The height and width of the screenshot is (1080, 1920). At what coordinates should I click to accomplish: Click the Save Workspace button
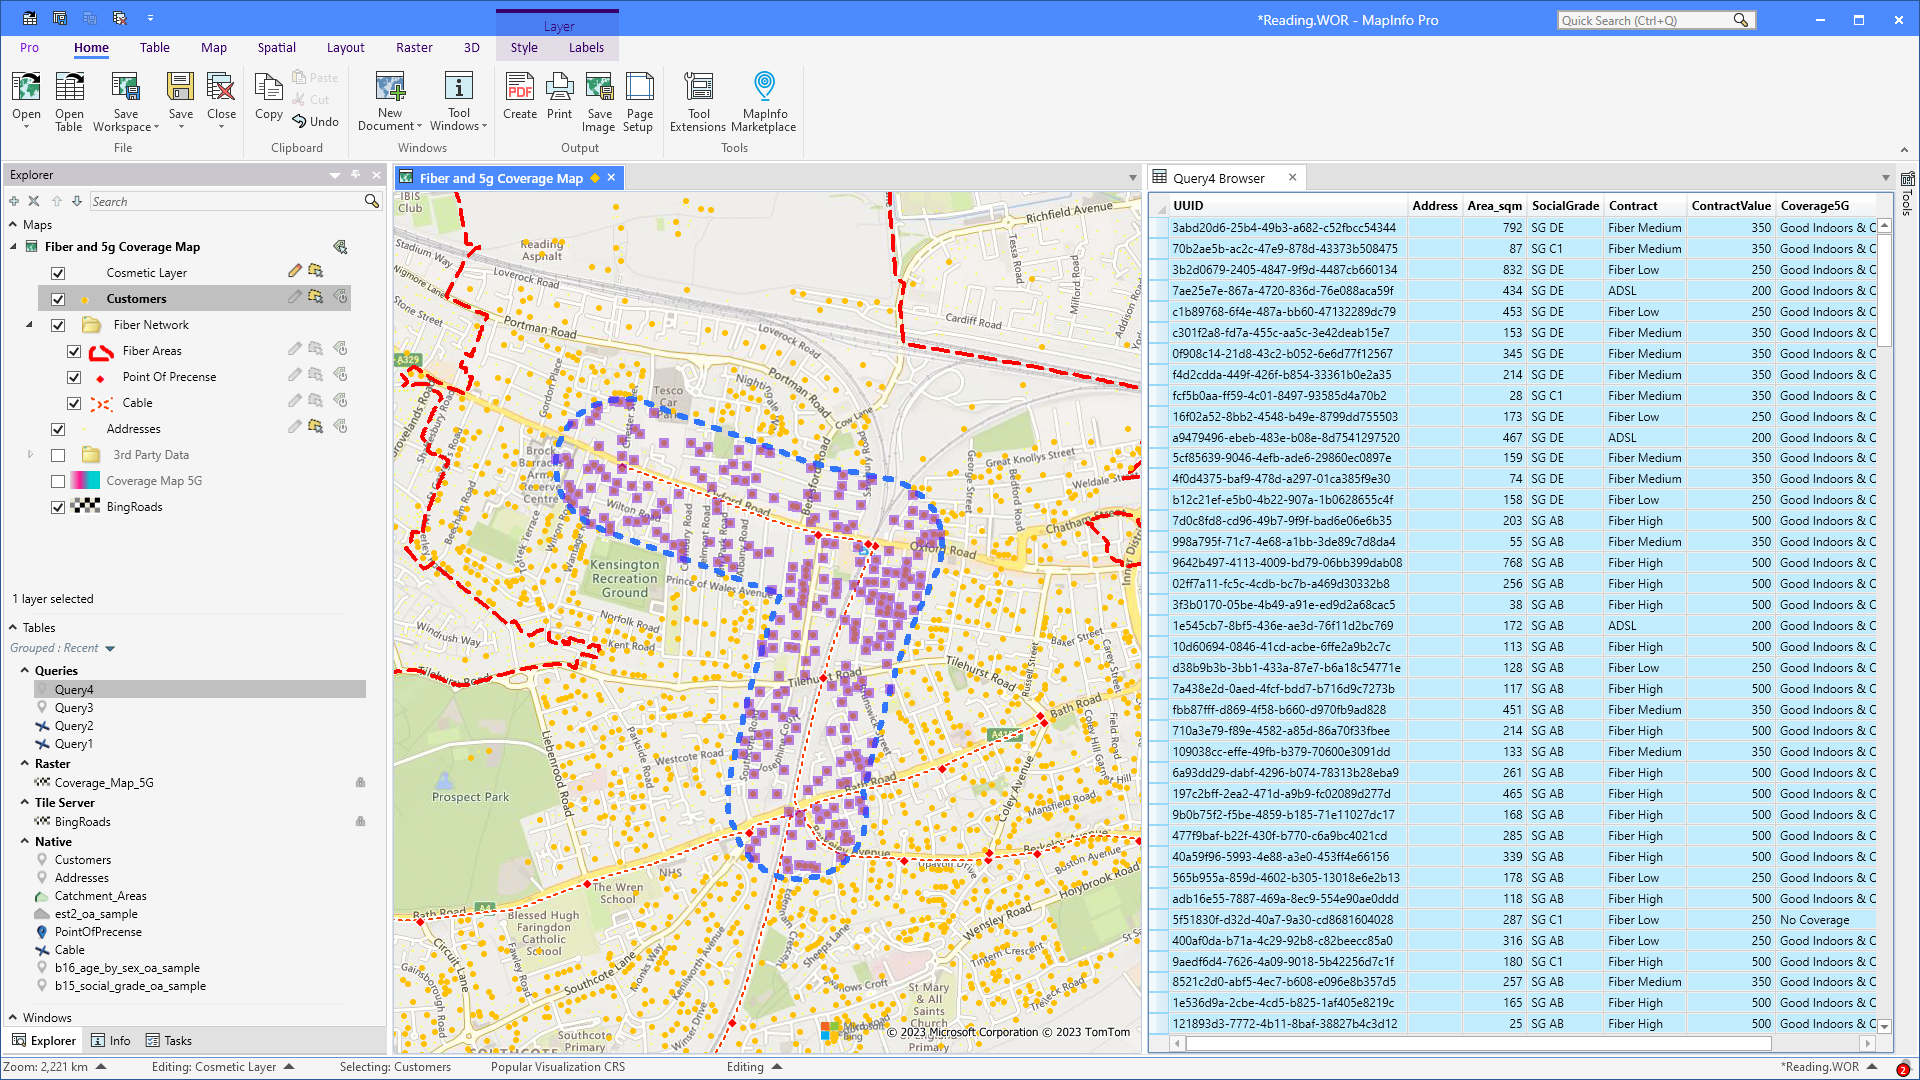coord(125,99)
